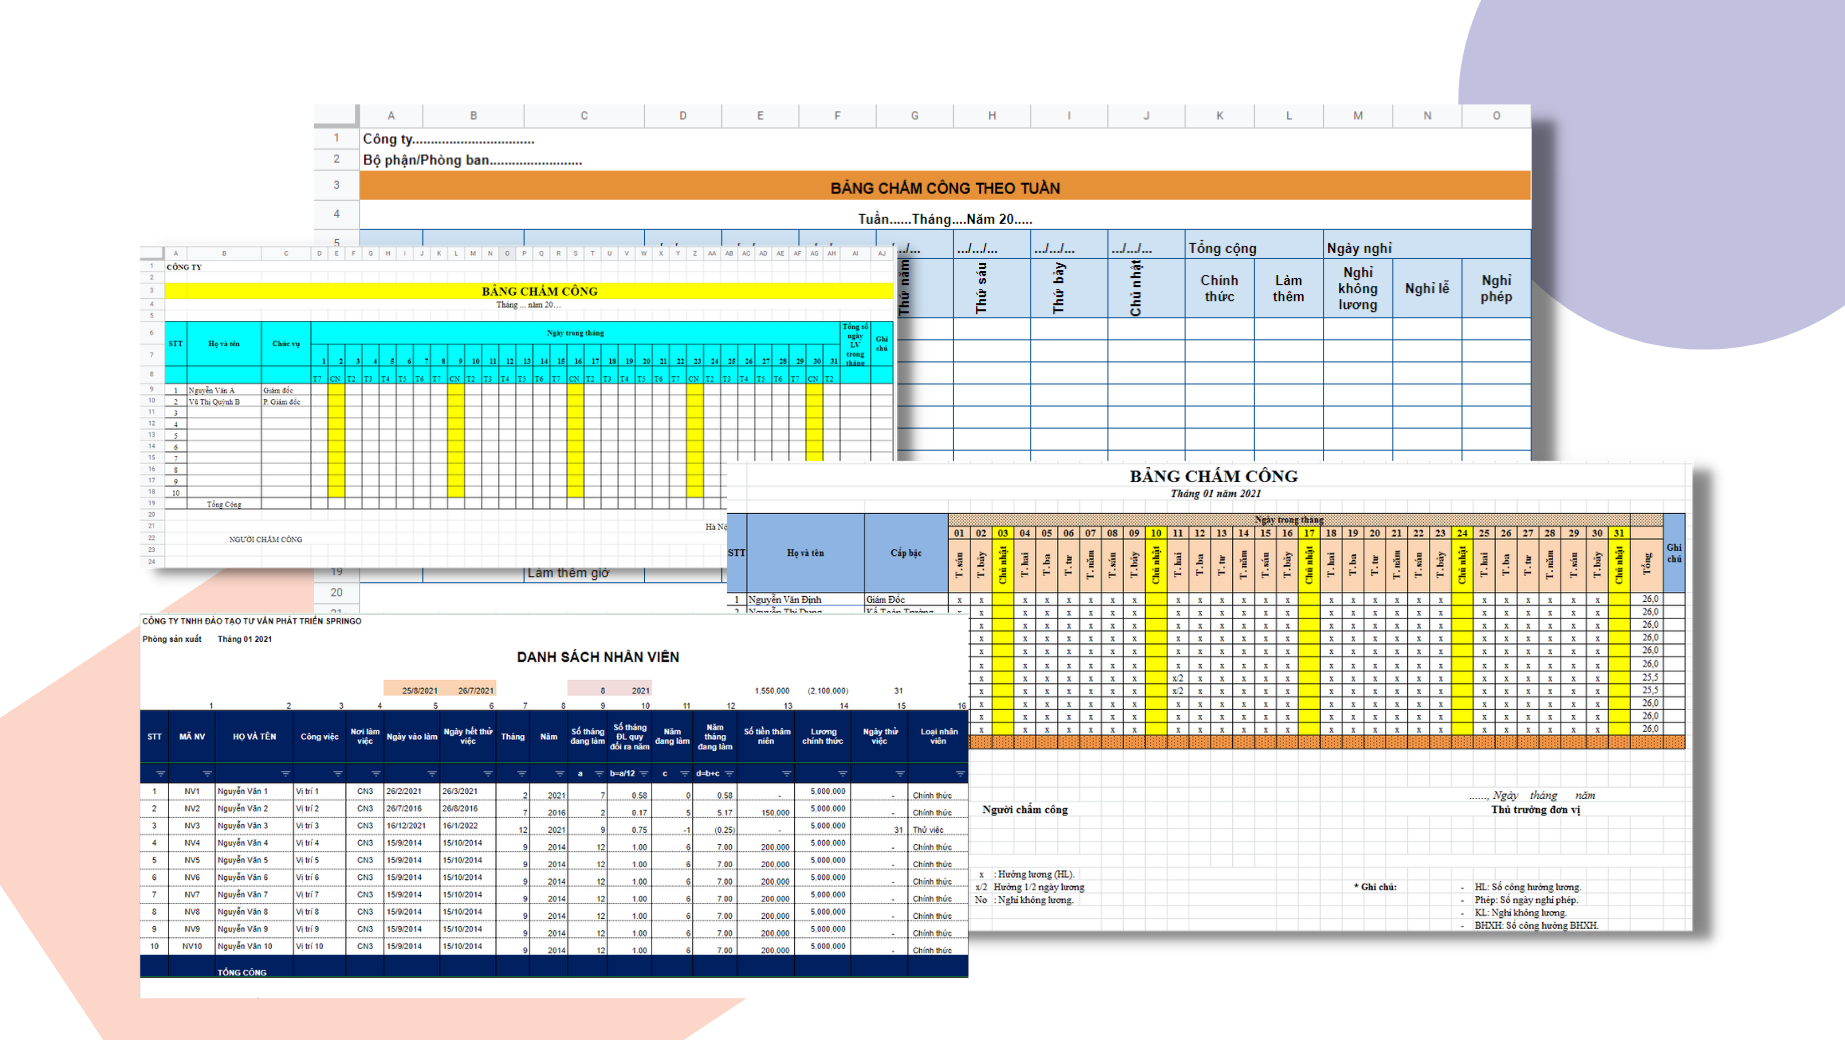
Task: Open the Công việc column filter dropdown
Action: (x=338, y=774)
